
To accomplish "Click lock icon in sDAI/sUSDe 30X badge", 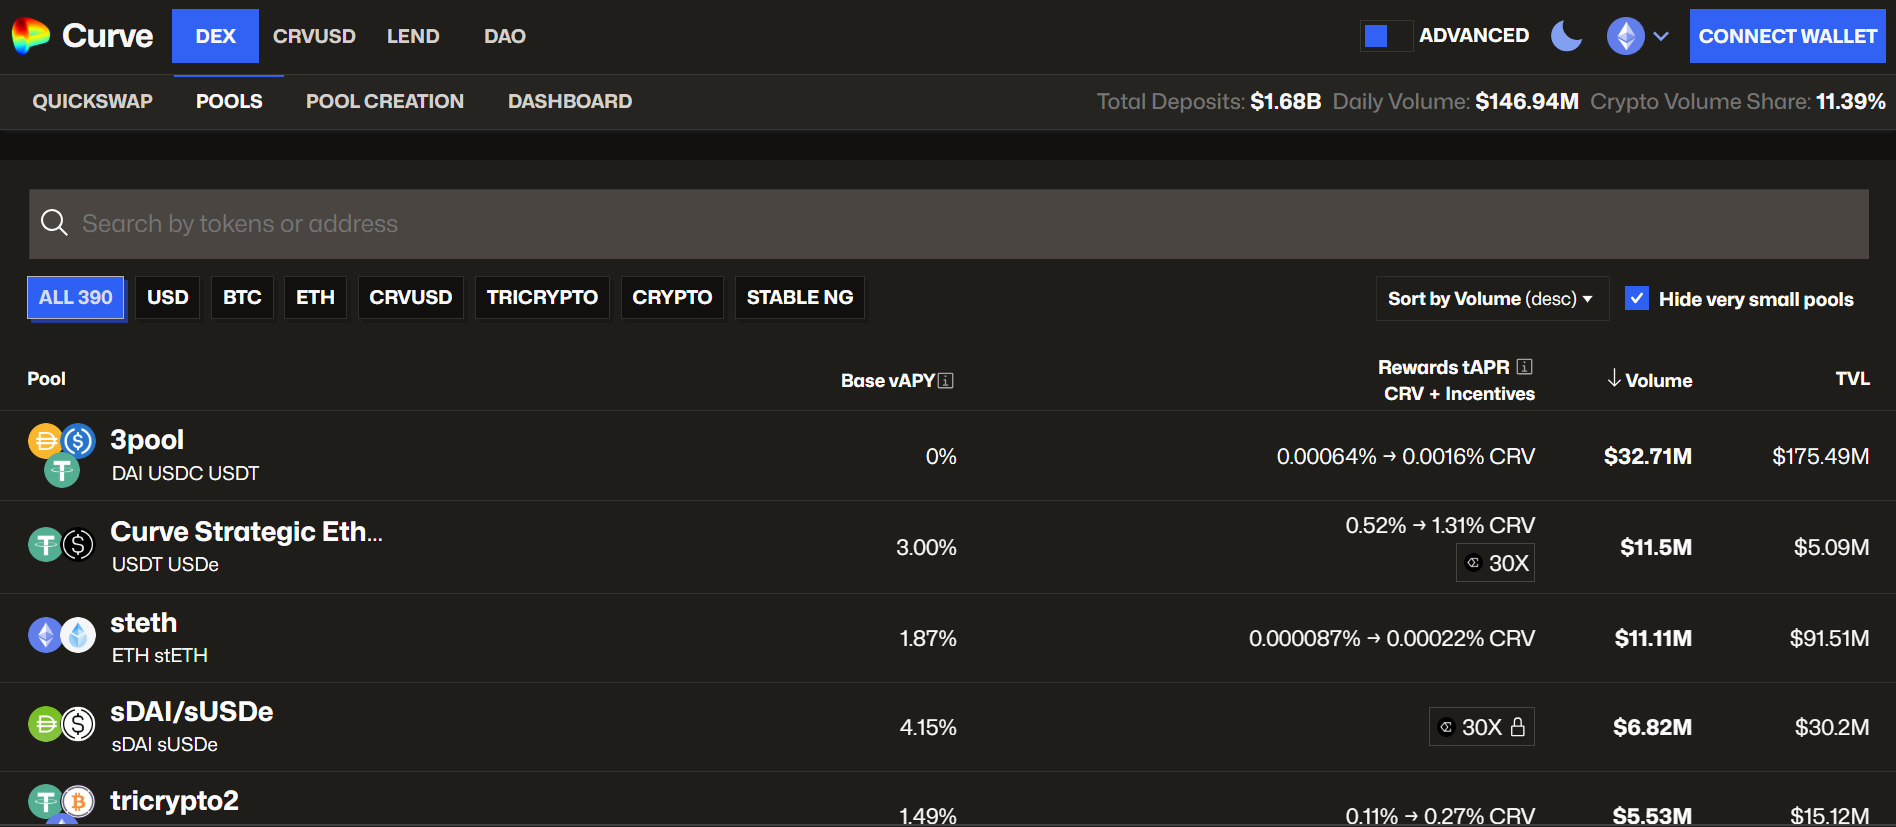I will [x=1518, y=727].
